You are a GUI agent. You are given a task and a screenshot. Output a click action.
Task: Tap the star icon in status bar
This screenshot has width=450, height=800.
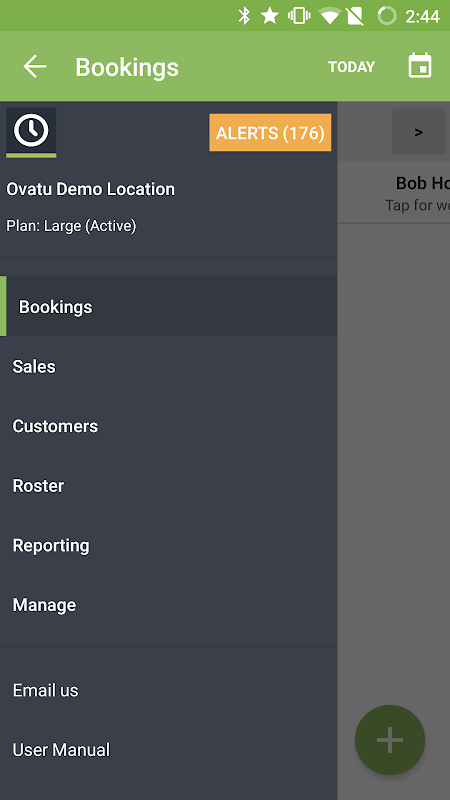(270, 16)
